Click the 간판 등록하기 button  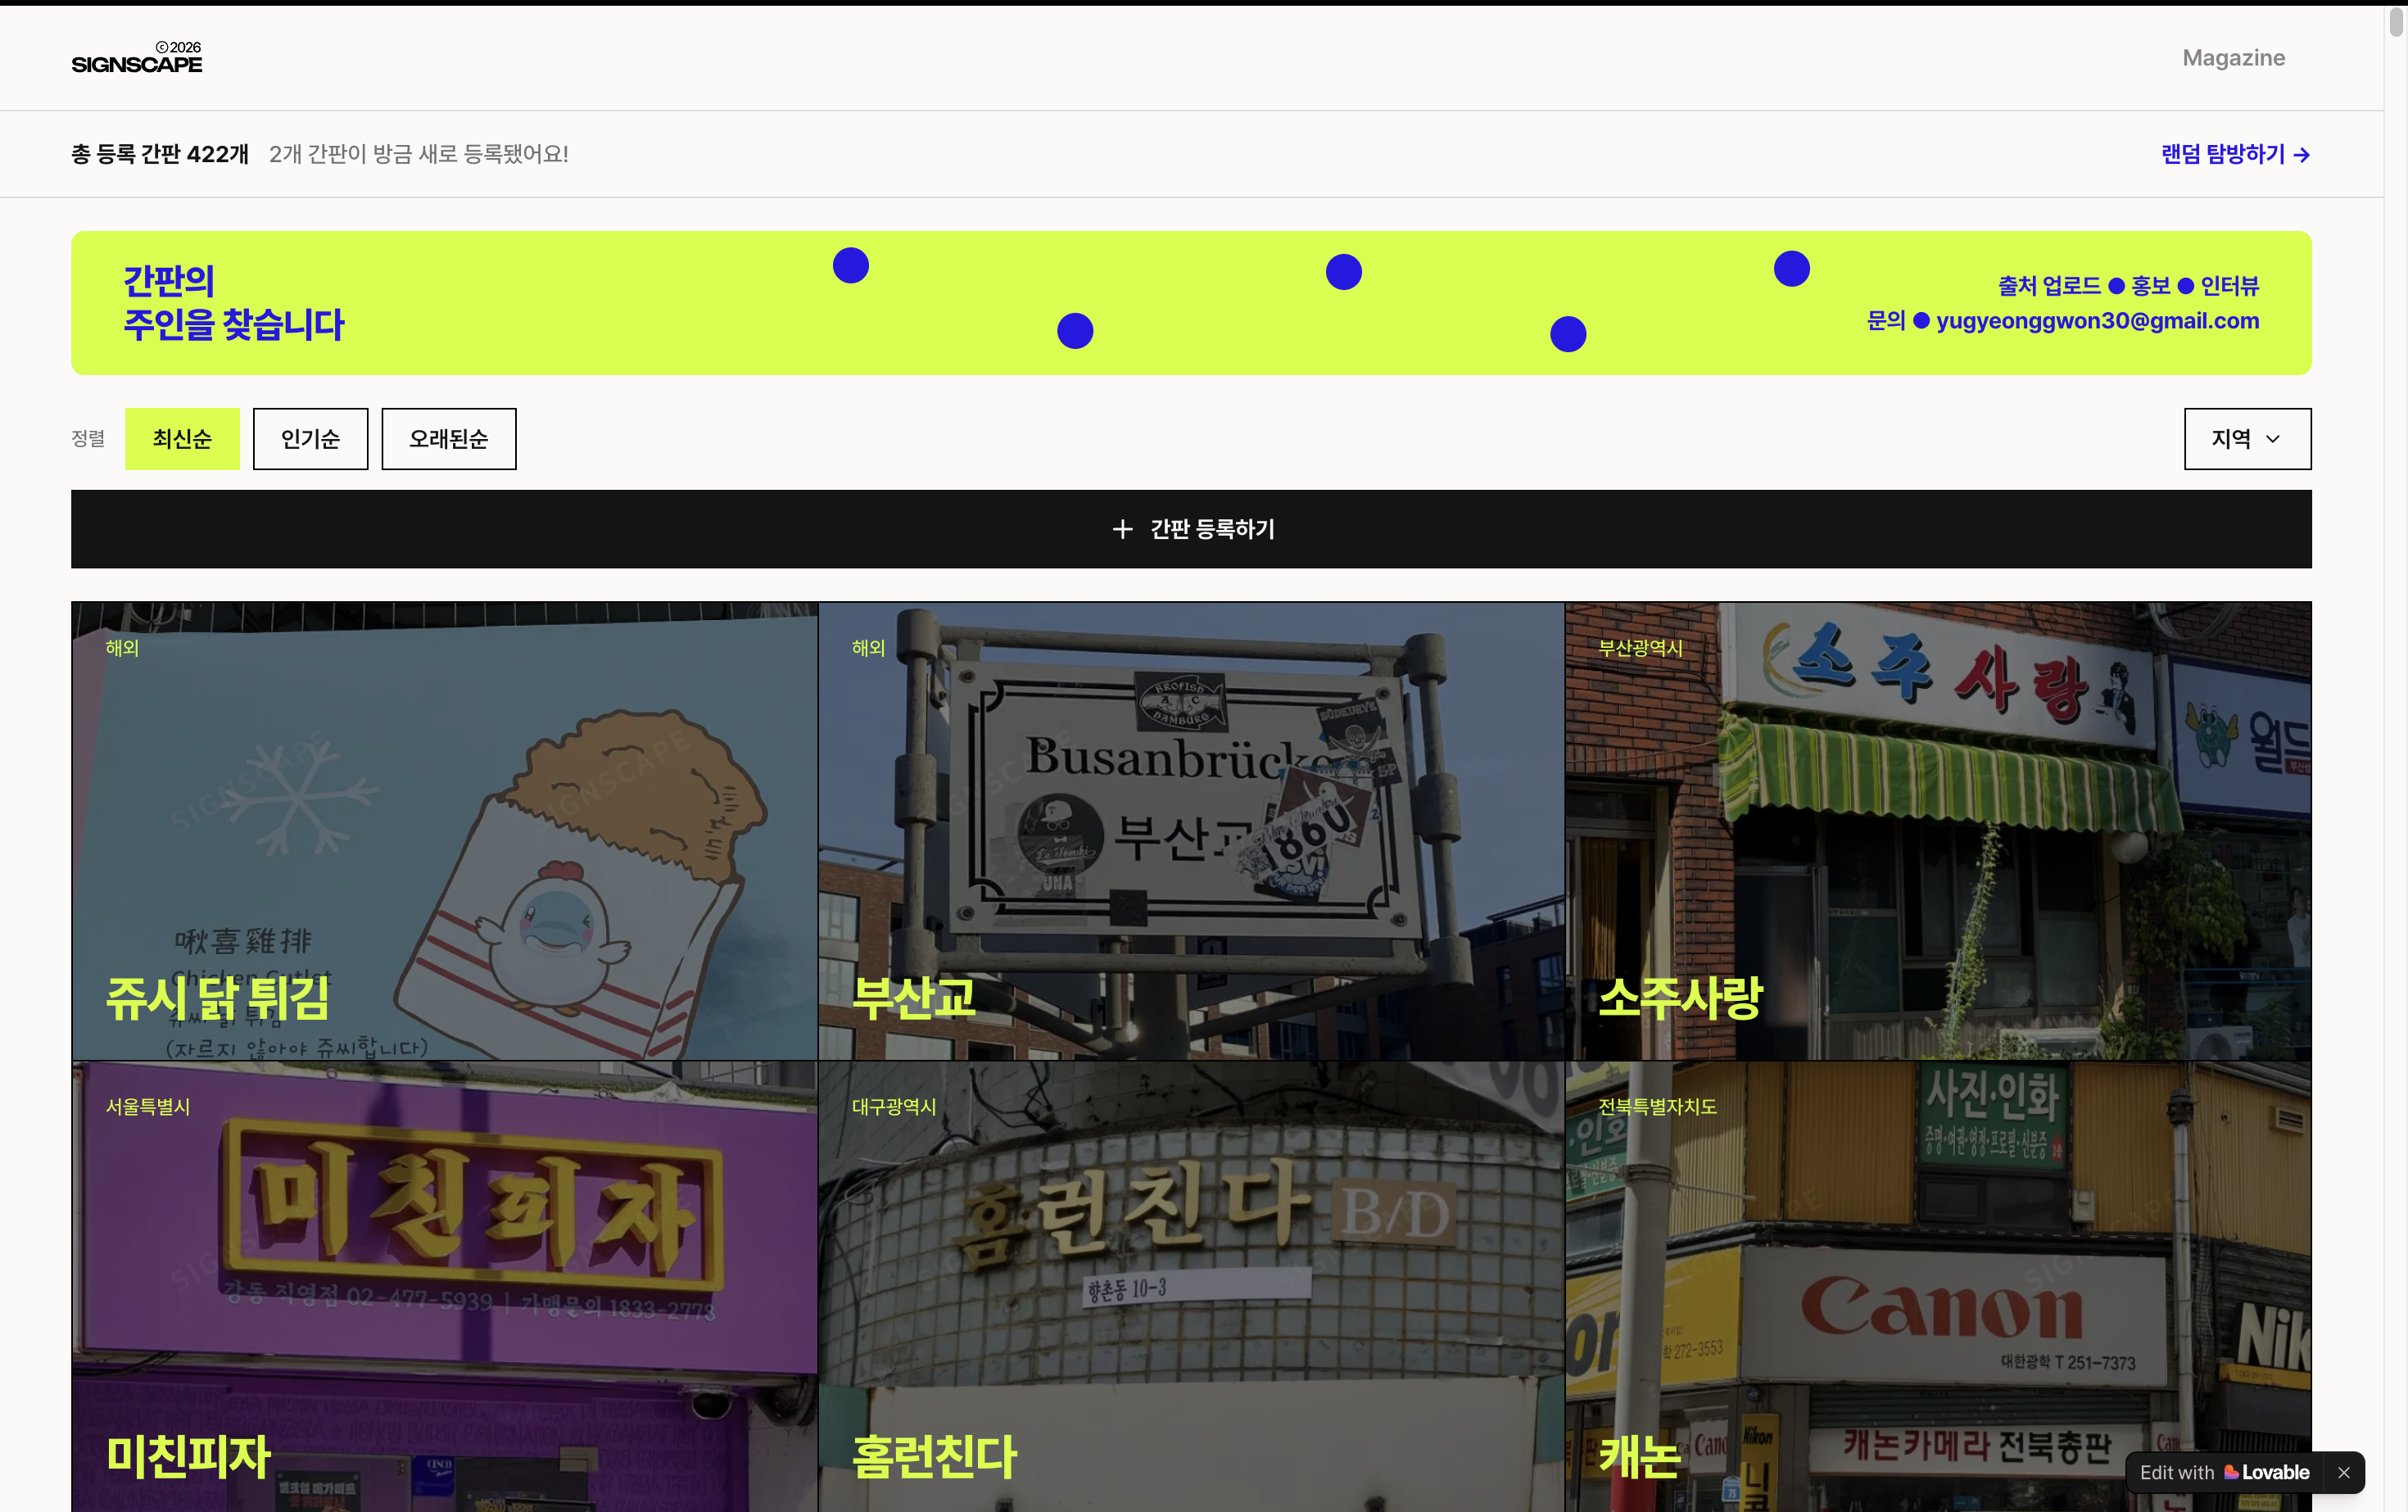pos(1191,529)
